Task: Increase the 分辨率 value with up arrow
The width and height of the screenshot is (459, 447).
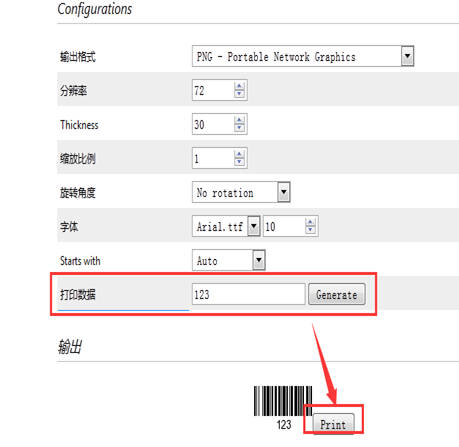Action: tap(239, 86)
